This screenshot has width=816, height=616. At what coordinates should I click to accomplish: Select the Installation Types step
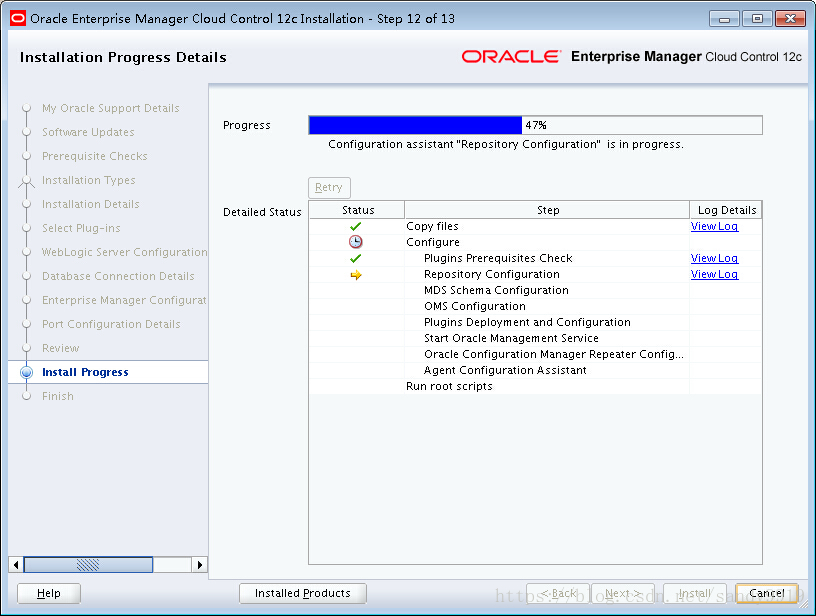(x=88, y=180)
